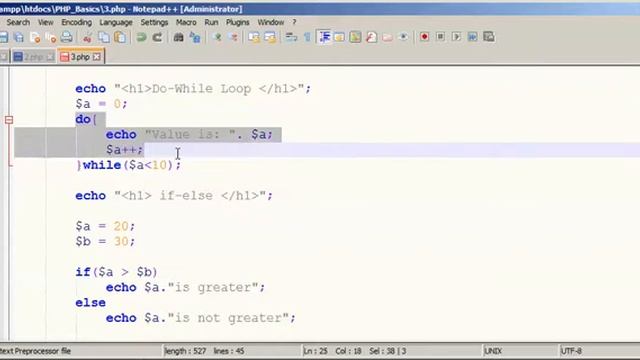Toggle the Indent Guide toolbar button
640x360 pixels.
pyautogui.click(x=324, y=38)
